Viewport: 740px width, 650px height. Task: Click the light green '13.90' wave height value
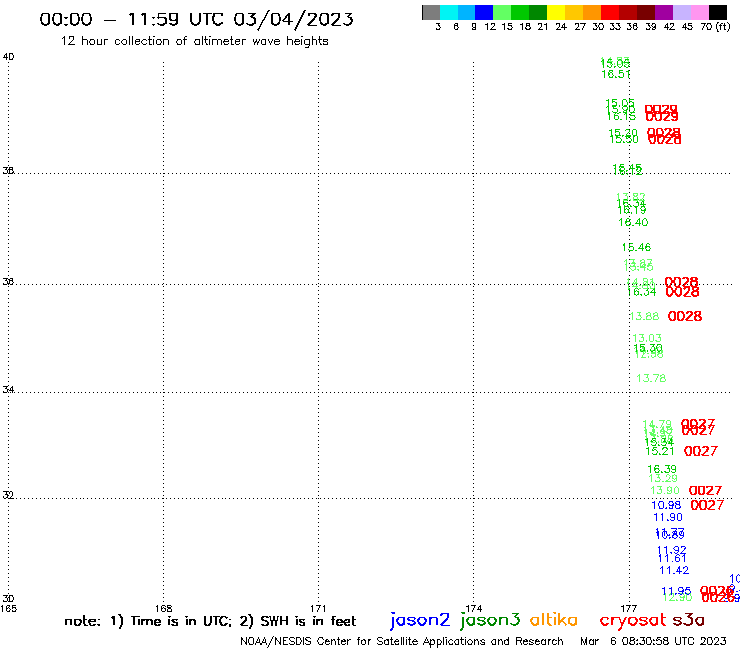pos(665,490)
